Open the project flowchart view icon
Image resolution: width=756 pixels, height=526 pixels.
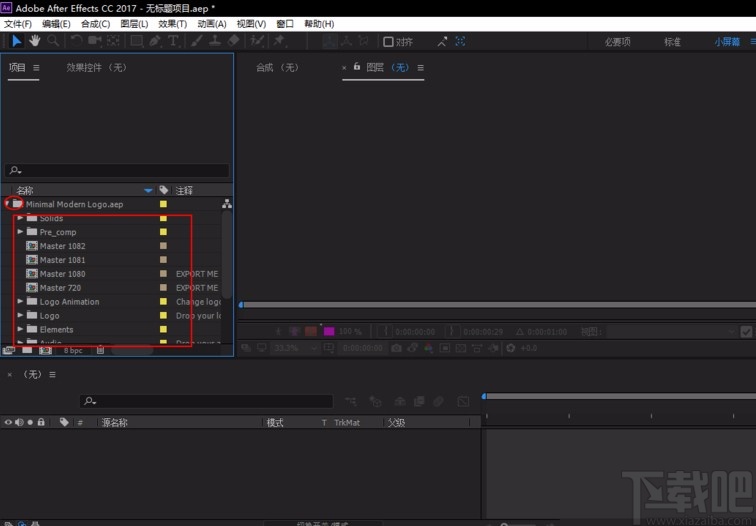pos(227,204)
